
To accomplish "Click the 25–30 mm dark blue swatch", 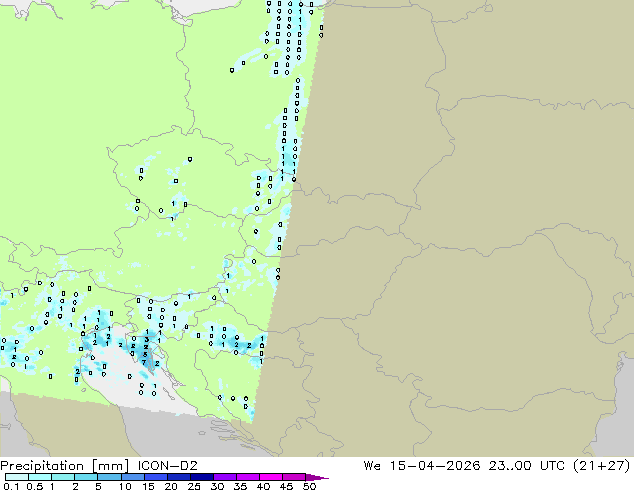I will pos(201,477).
